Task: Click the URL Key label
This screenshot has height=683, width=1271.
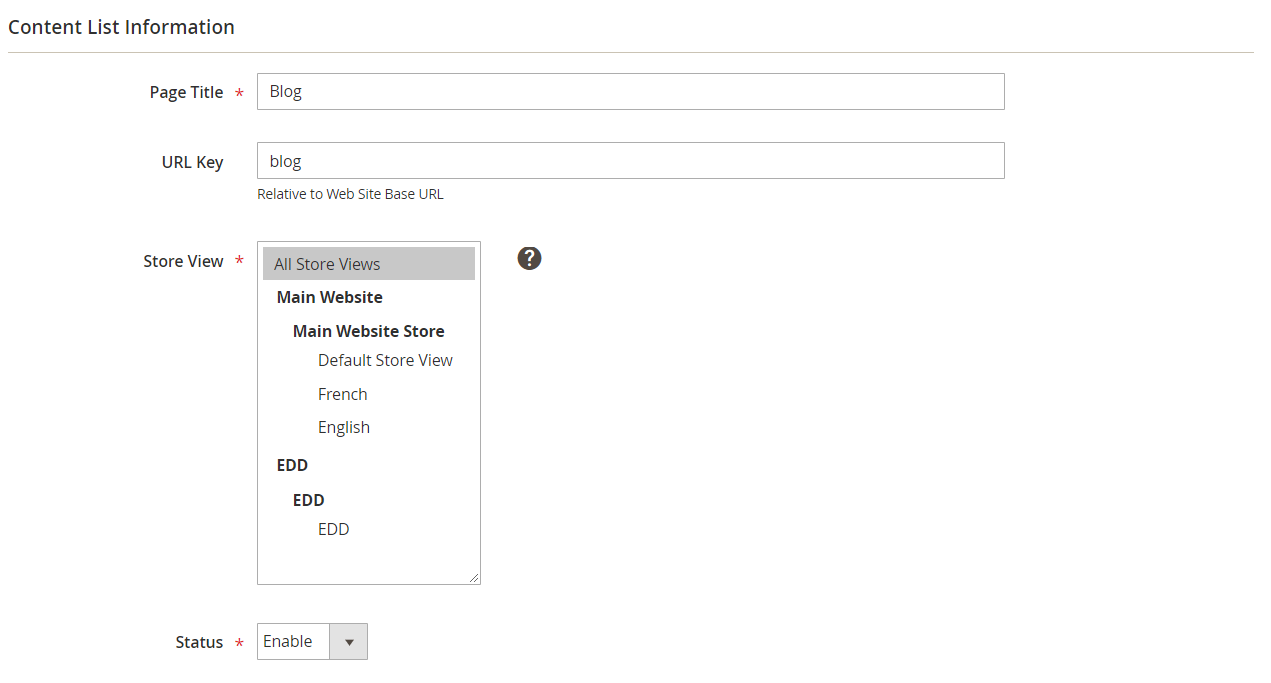Action: (x=192, y=162)
